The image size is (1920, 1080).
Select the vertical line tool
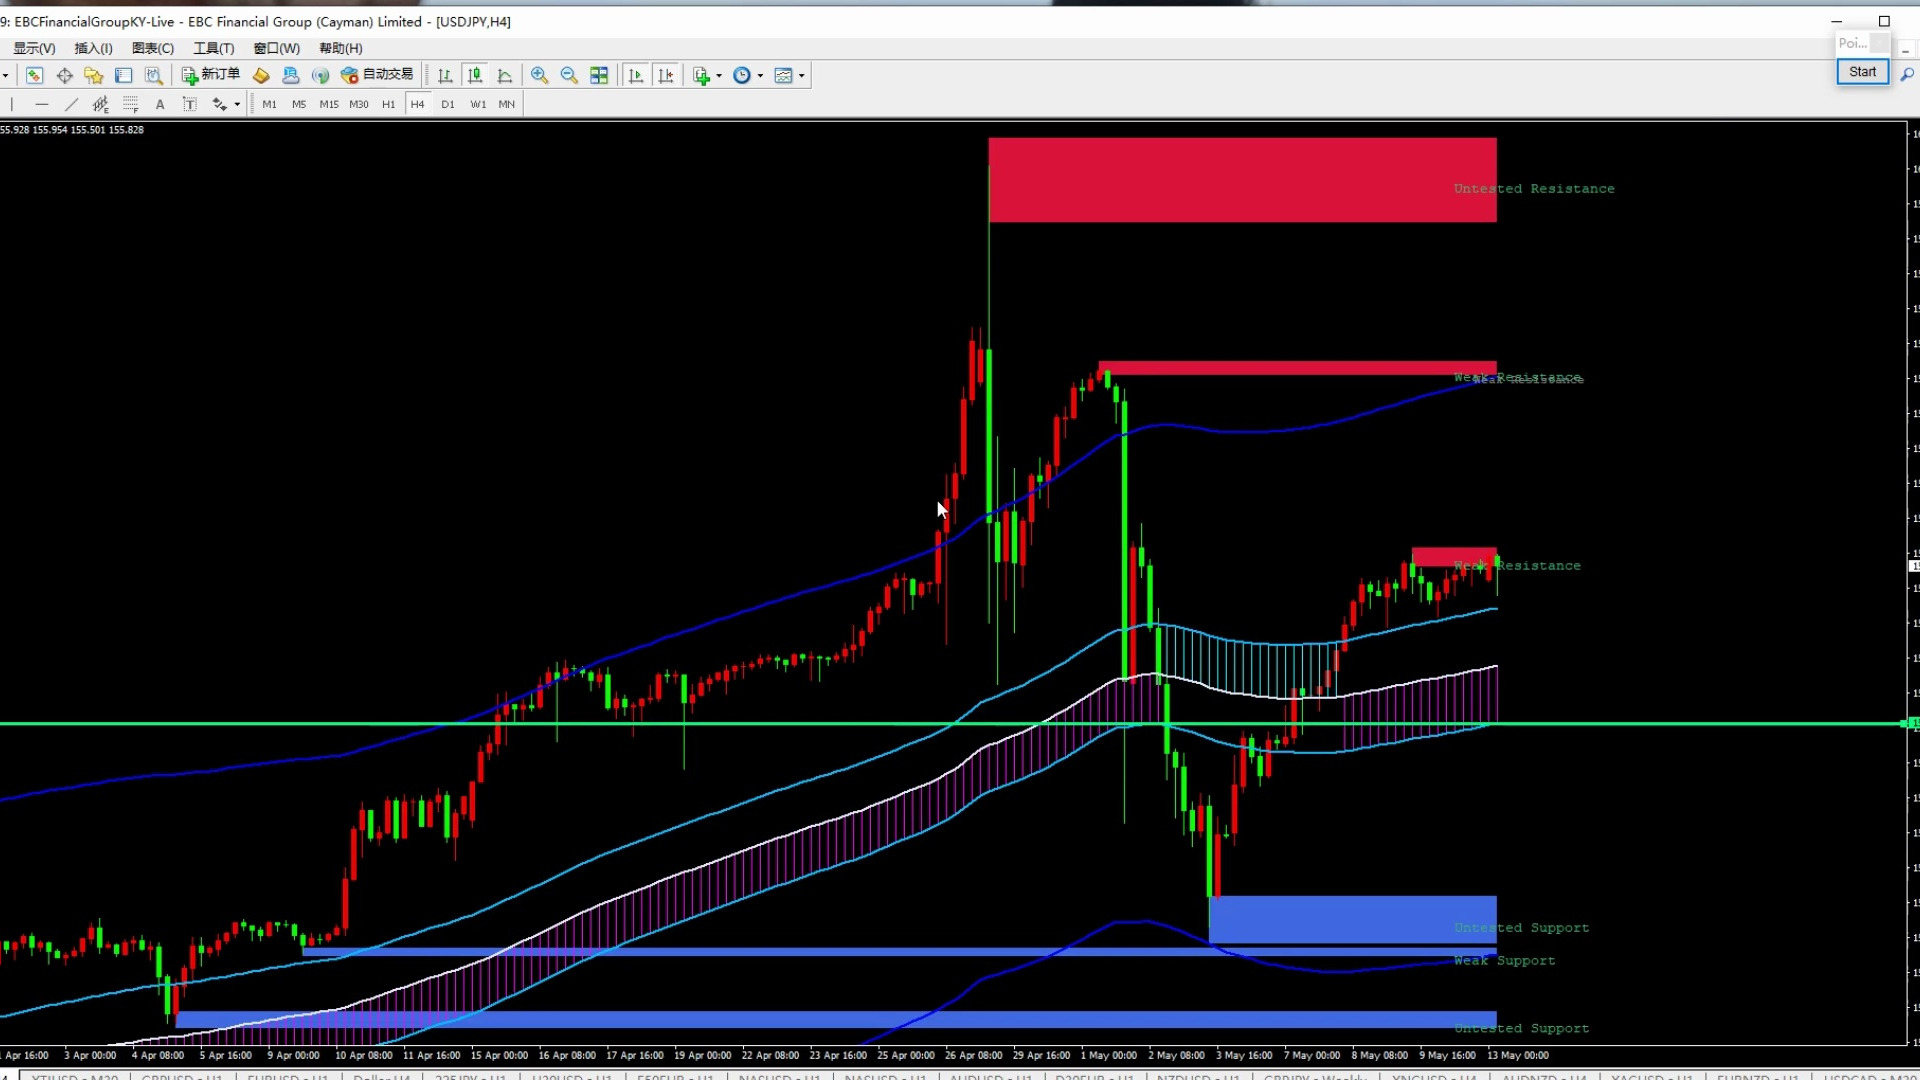click(12, 104)
